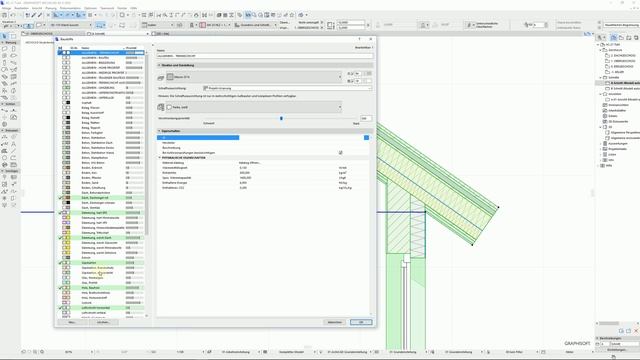
Task: Click the help question mark in Baustoffe dialog
Action: click(x=360, y=39)
